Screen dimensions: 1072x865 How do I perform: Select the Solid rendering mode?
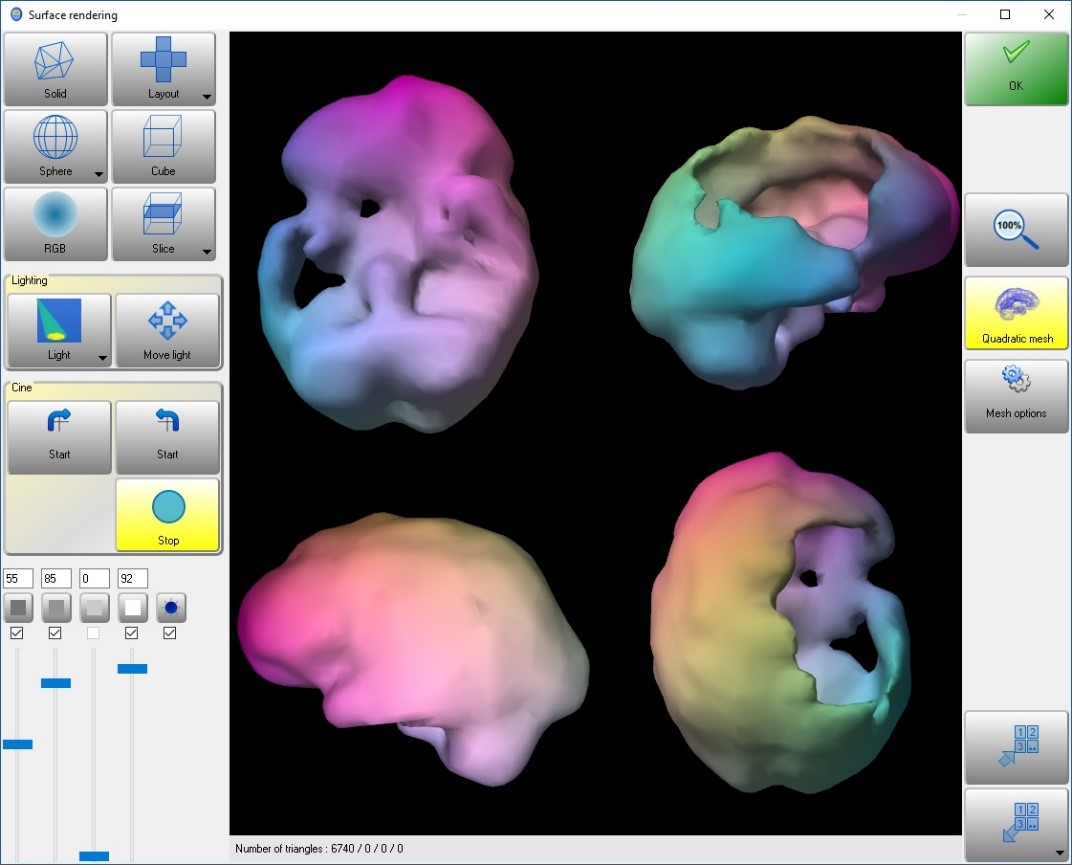click(x=56, y=68)
